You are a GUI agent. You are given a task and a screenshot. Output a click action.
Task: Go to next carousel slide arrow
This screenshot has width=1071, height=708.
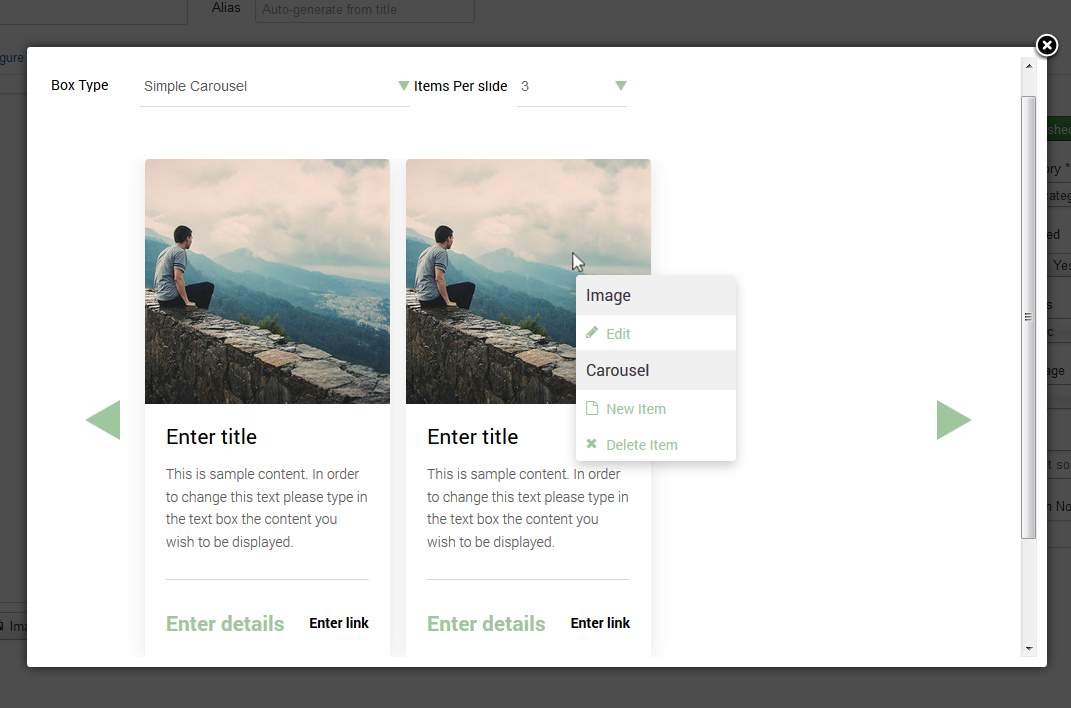click(x=954, y=420)
